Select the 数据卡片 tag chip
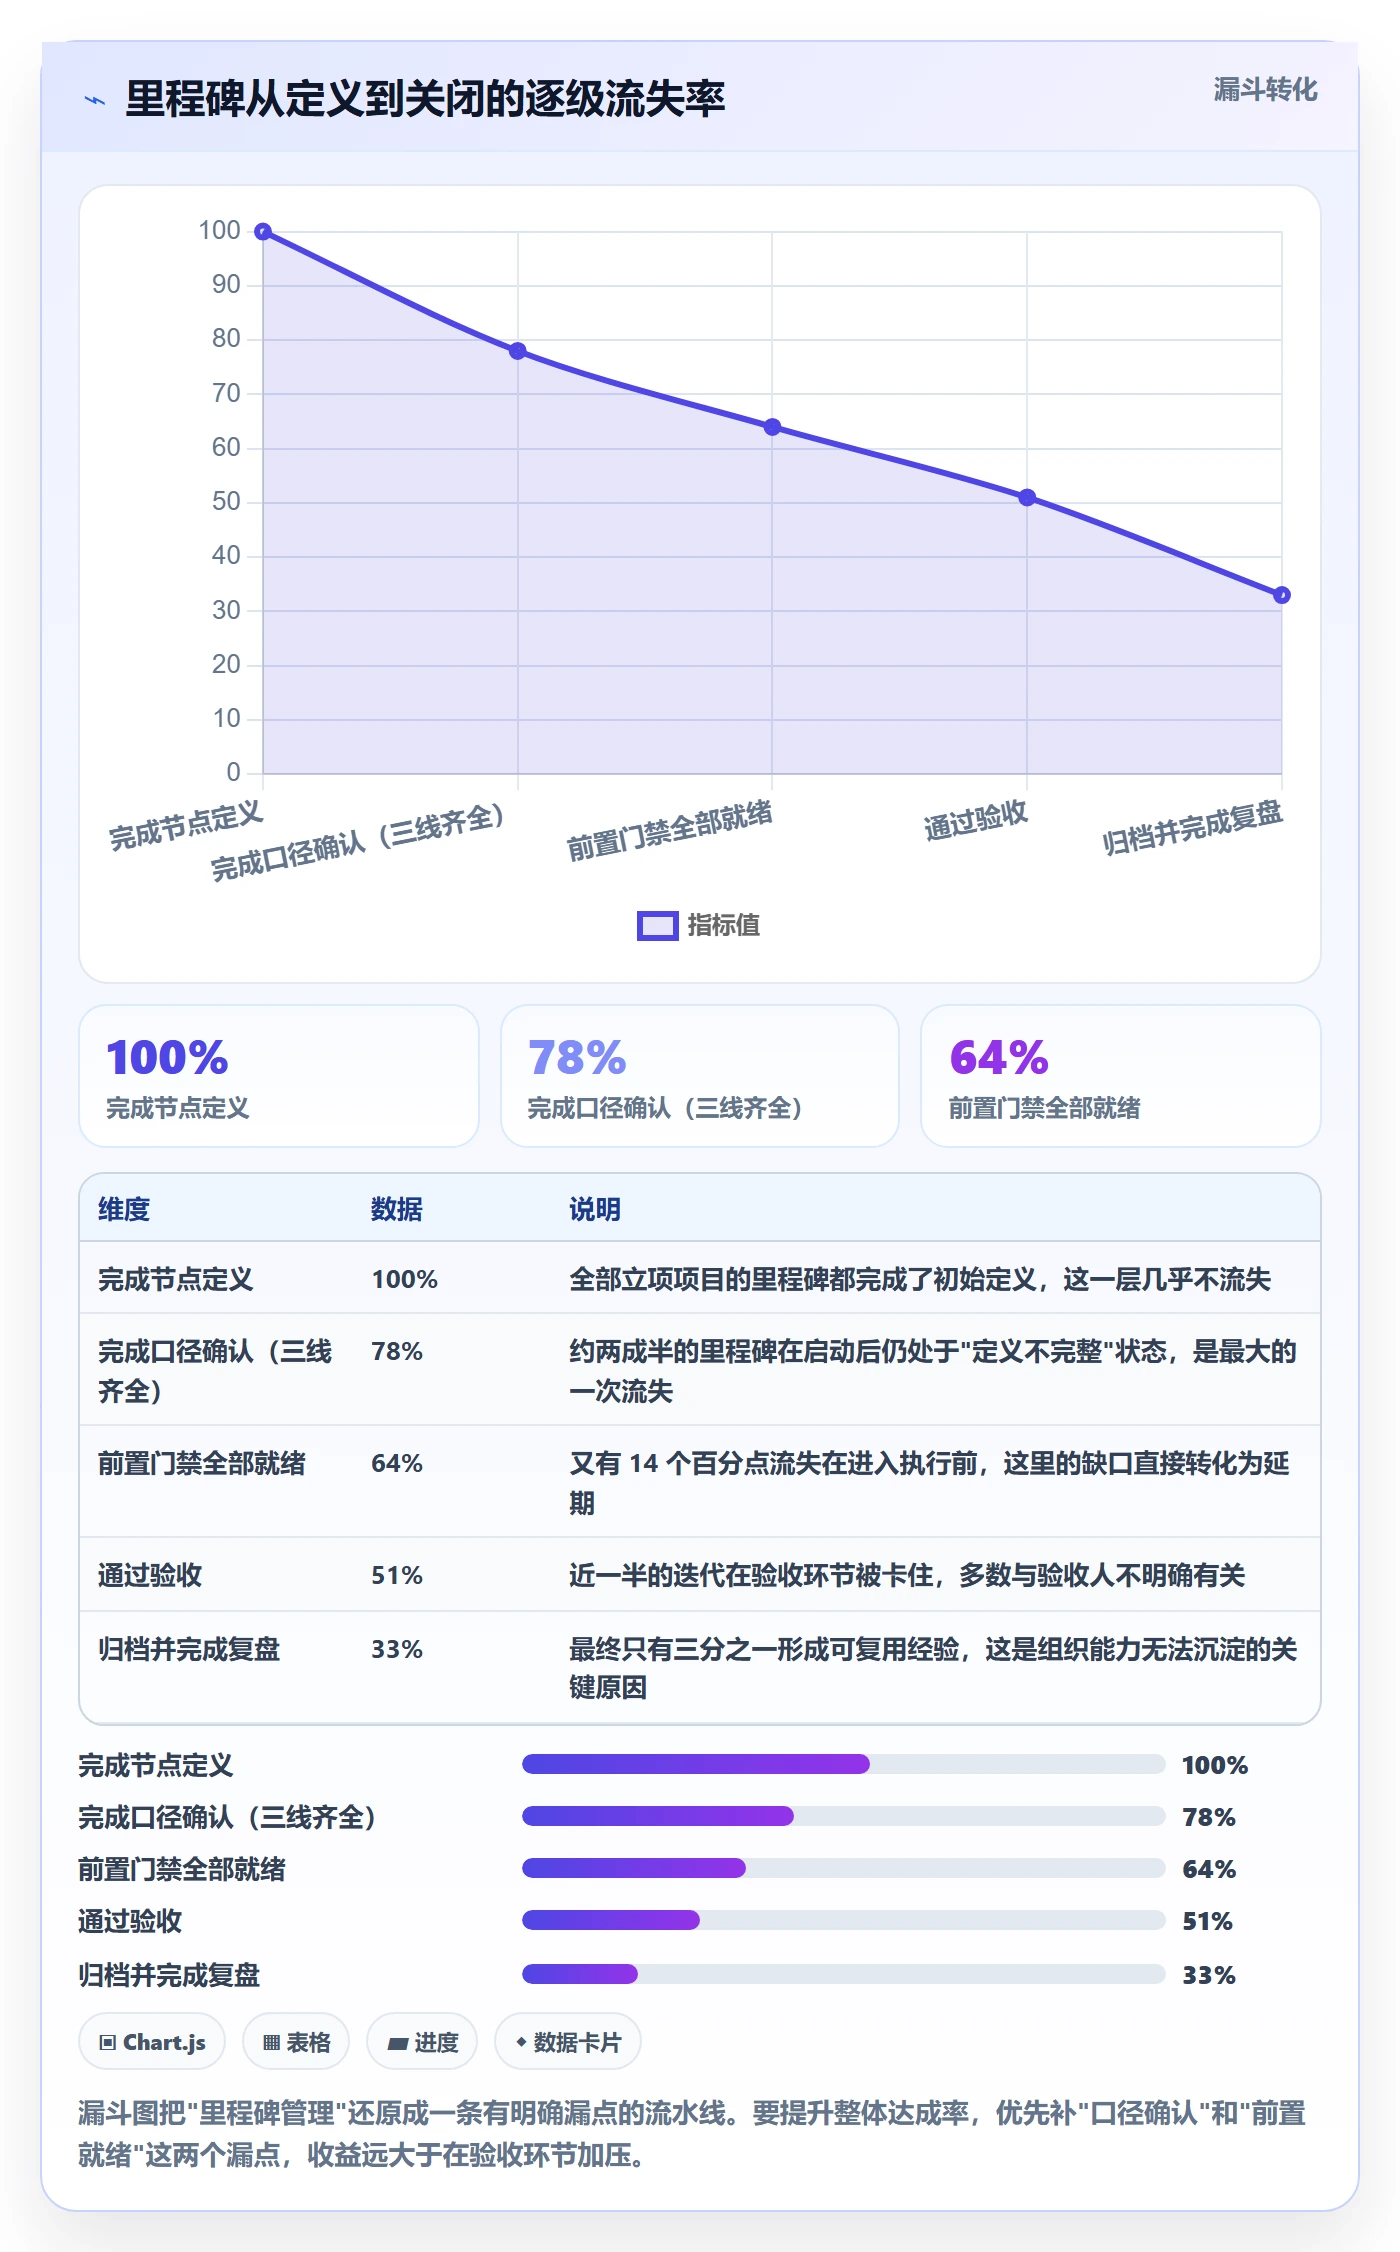This screenshot has width=1400, height=2252. [567, 2042]
